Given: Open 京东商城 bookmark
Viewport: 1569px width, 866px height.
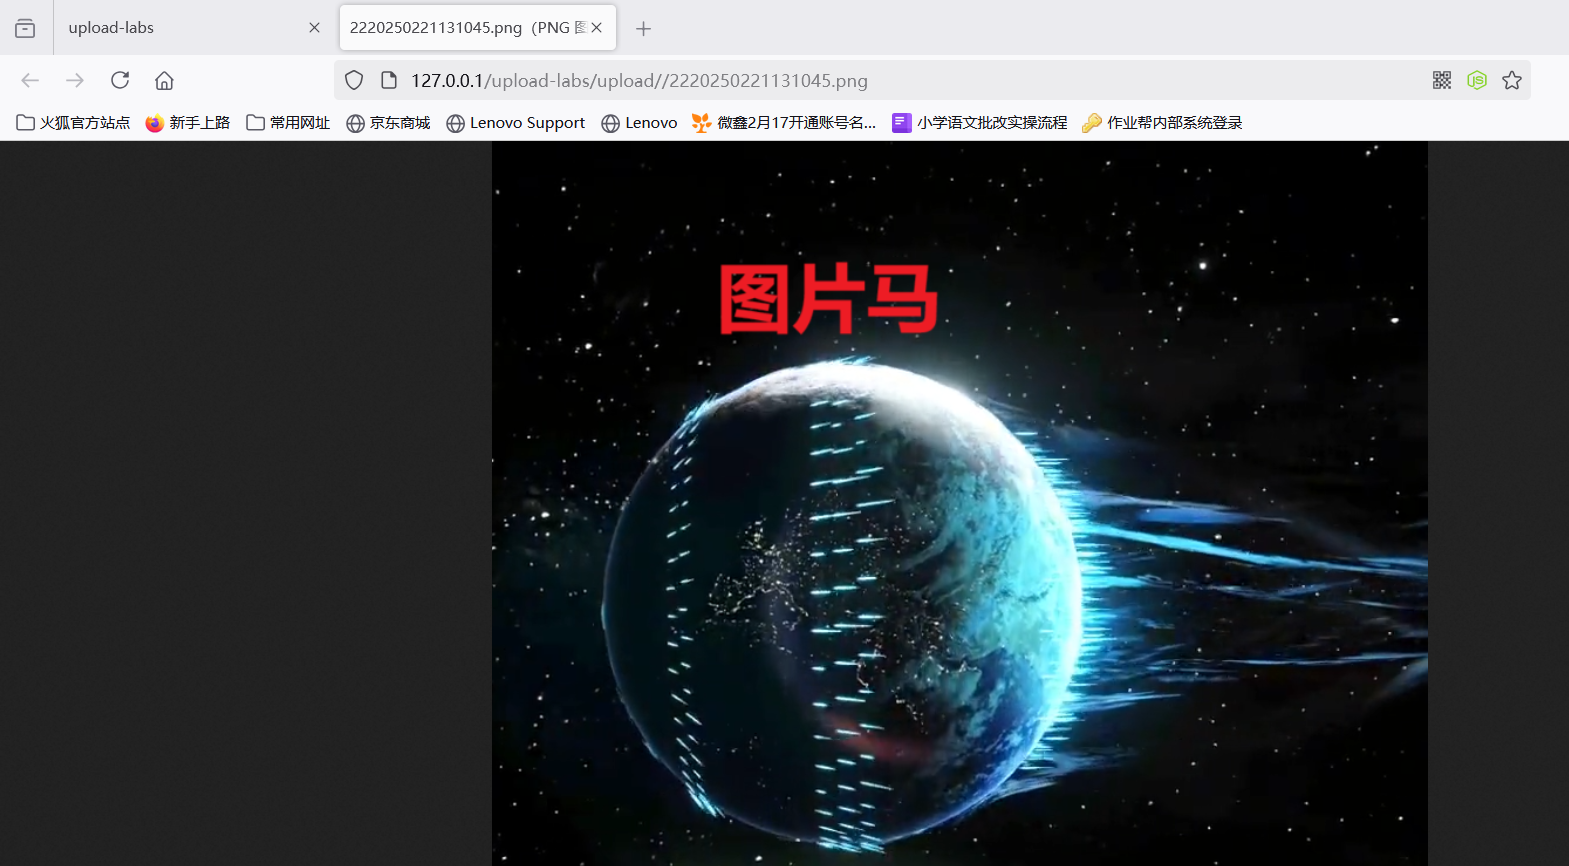Looking at the screenshot, I should click(388, 123).
